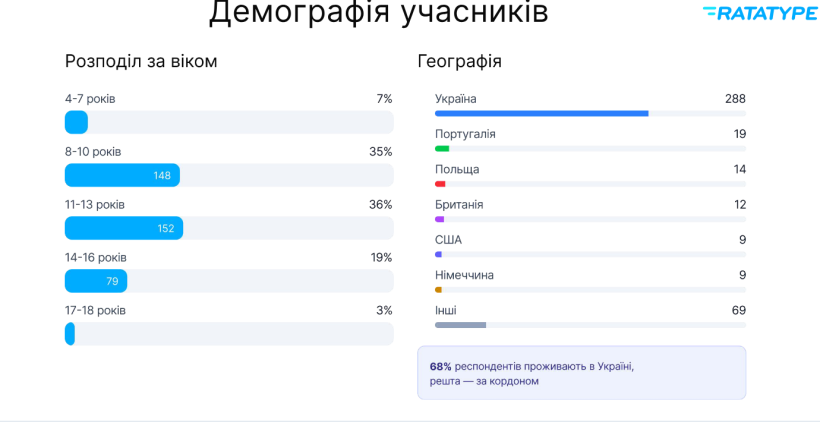The width and height of the screenshot is (820, 435).
Task: Click the США country label
Action: pos(448,240)
